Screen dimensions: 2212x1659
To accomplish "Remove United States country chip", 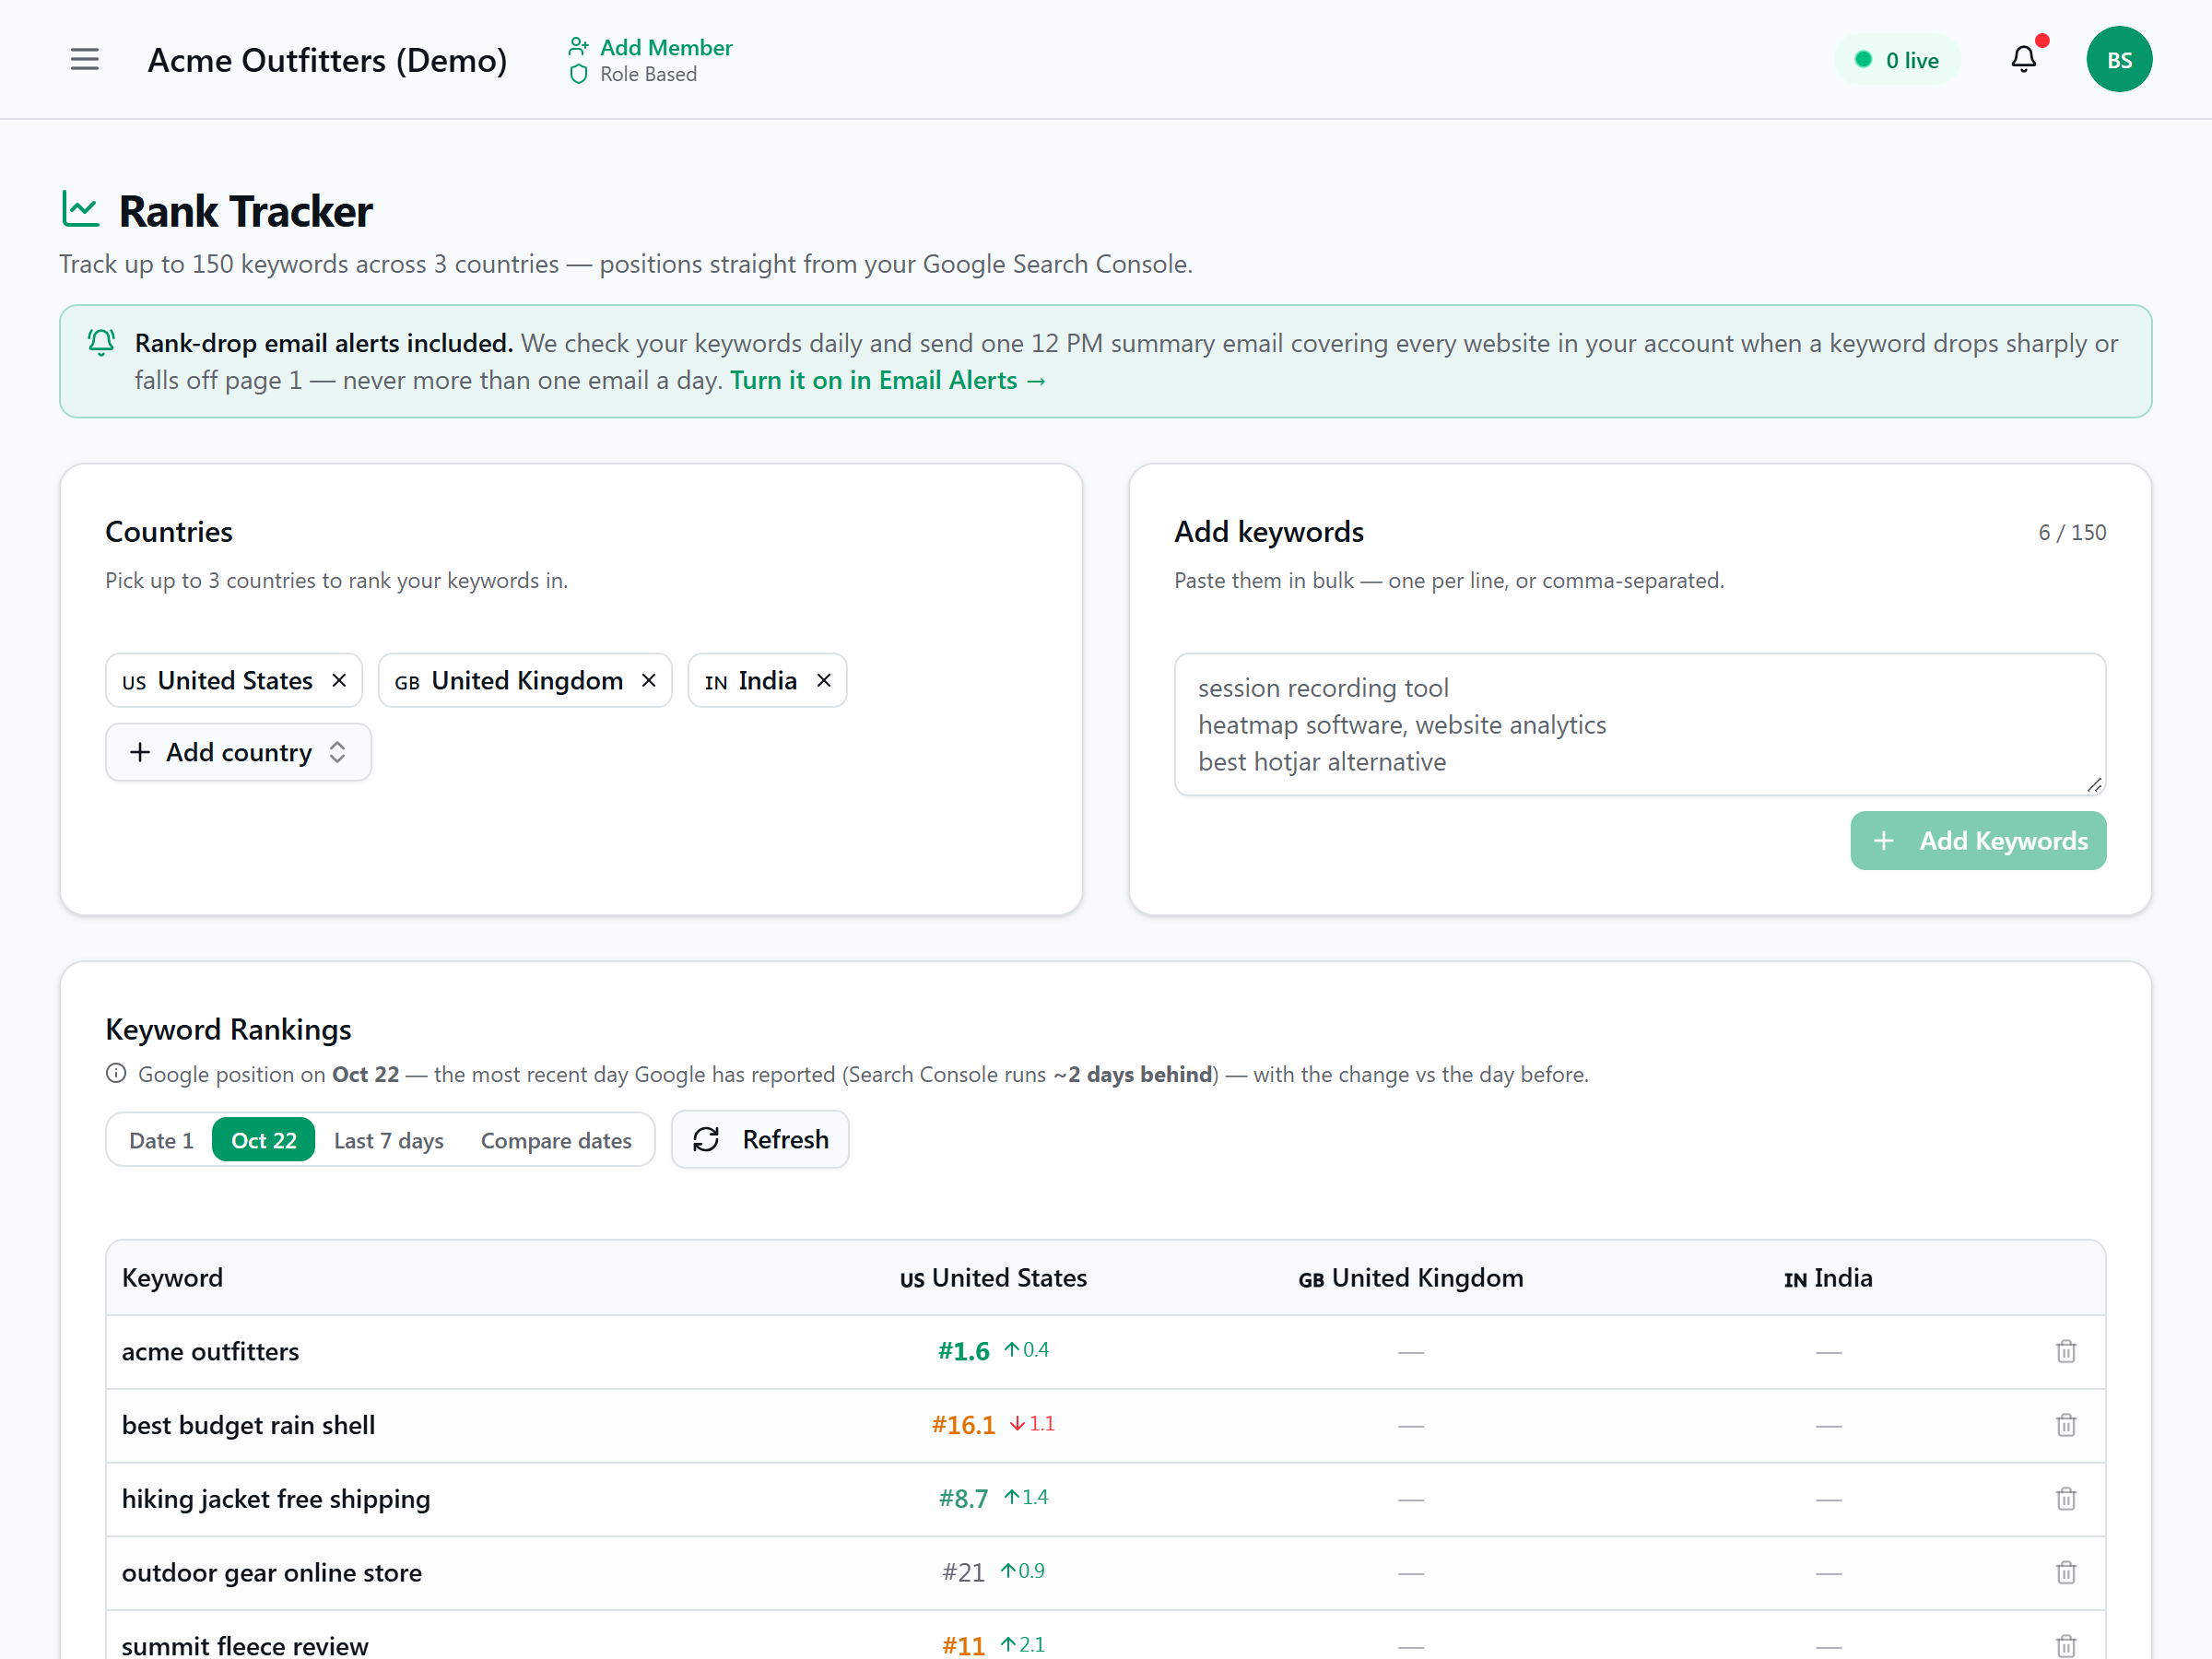I will (339, 680).
